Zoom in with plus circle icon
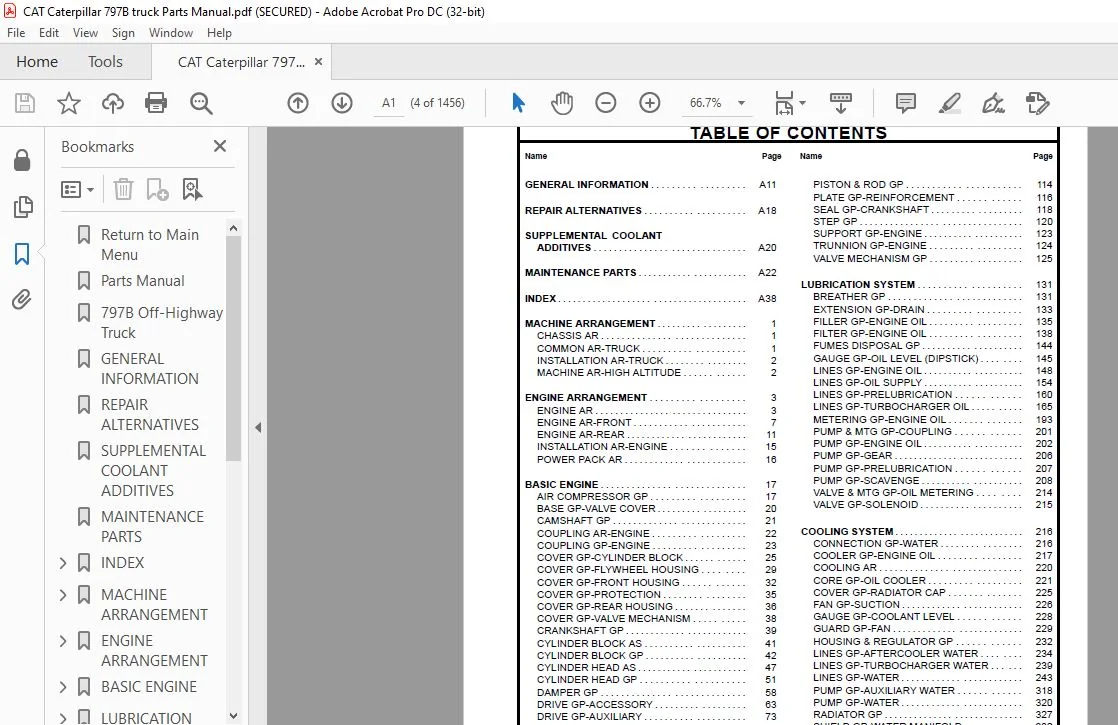Screen dimensions: 1118x725 650,103
